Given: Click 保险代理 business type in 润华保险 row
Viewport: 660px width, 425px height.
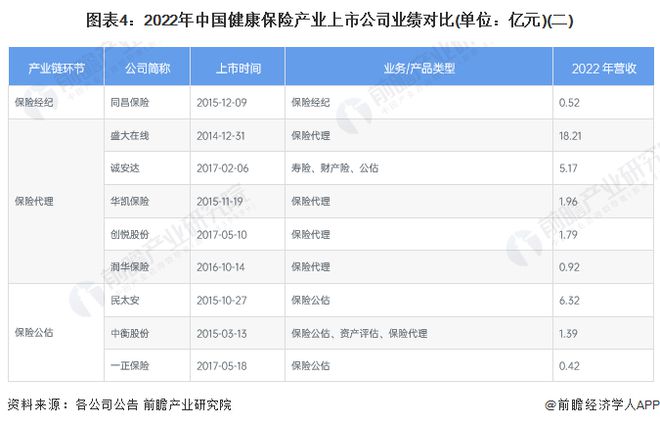Looking at the screenshot, I should [311, 267].
